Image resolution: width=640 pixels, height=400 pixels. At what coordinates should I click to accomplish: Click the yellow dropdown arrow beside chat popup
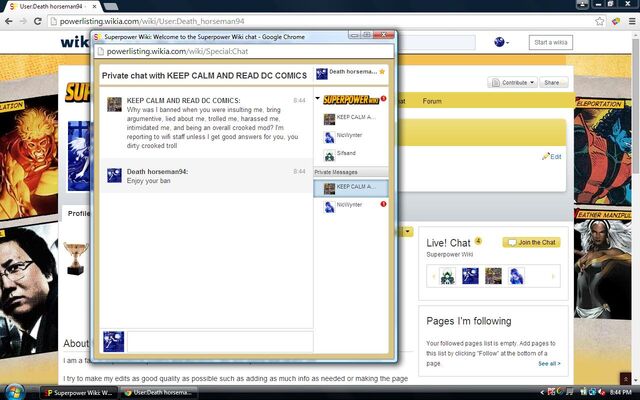[x=407, y=232]
